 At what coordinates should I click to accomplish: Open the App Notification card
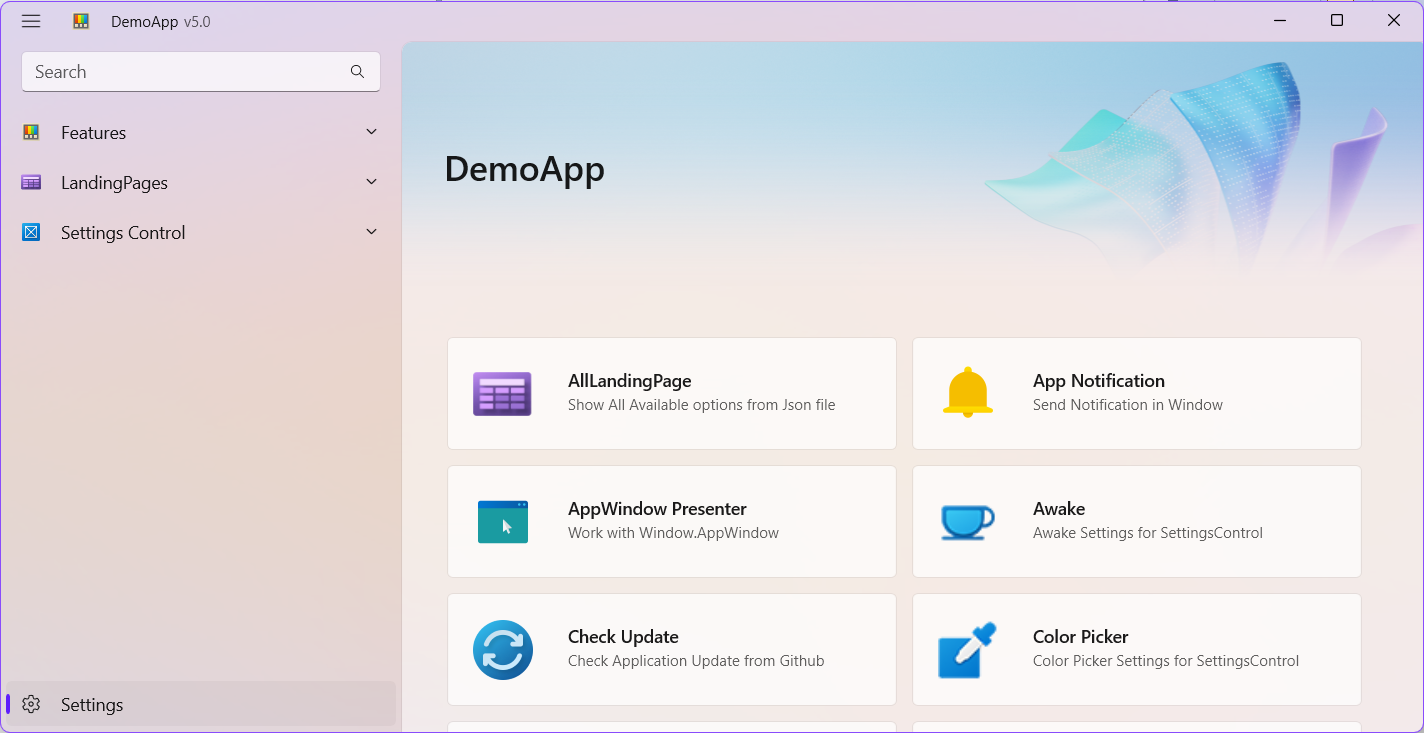tap(1136, 393)
